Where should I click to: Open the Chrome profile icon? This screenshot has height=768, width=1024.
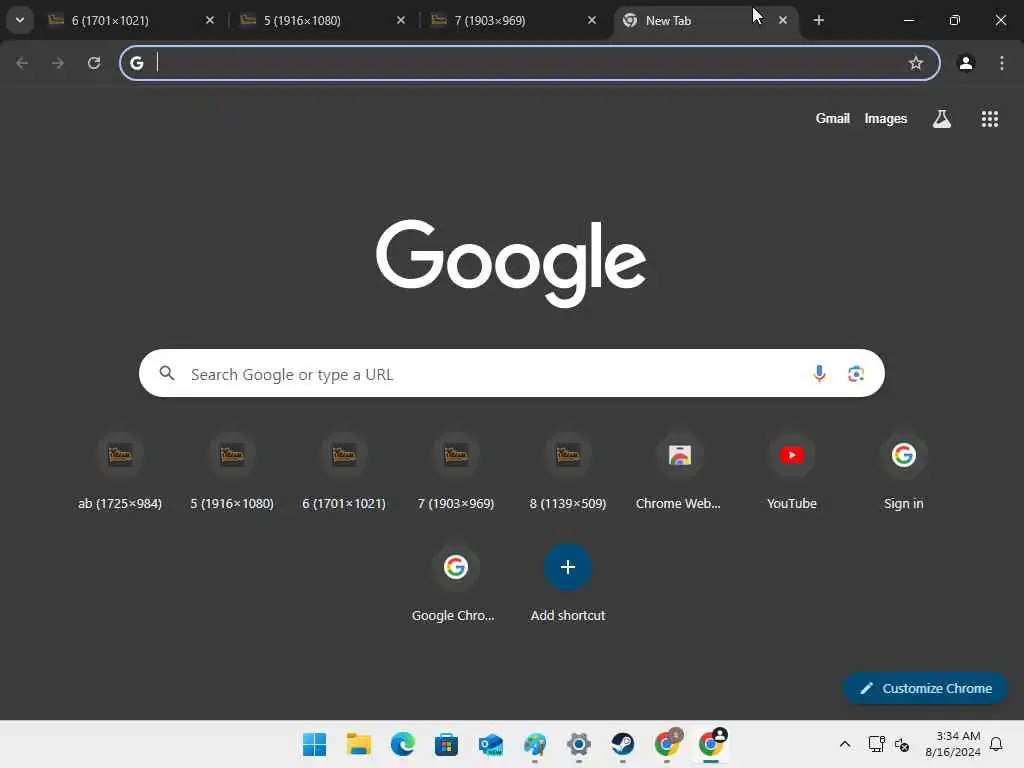click(966, 63)
